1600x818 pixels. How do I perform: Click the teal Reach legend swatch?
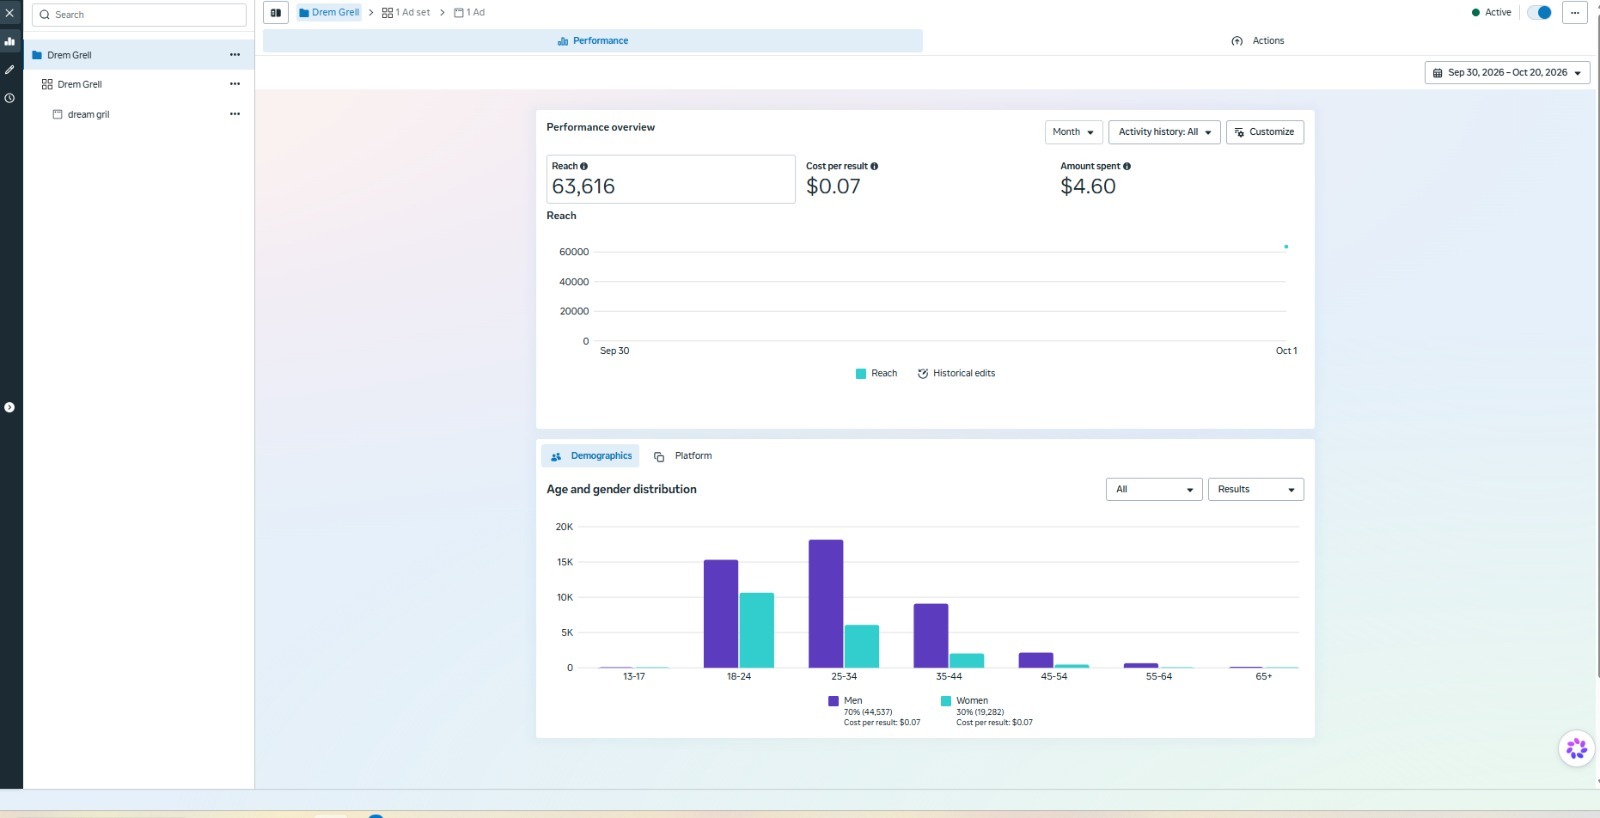pyautogui.click(x=861, y=374)
